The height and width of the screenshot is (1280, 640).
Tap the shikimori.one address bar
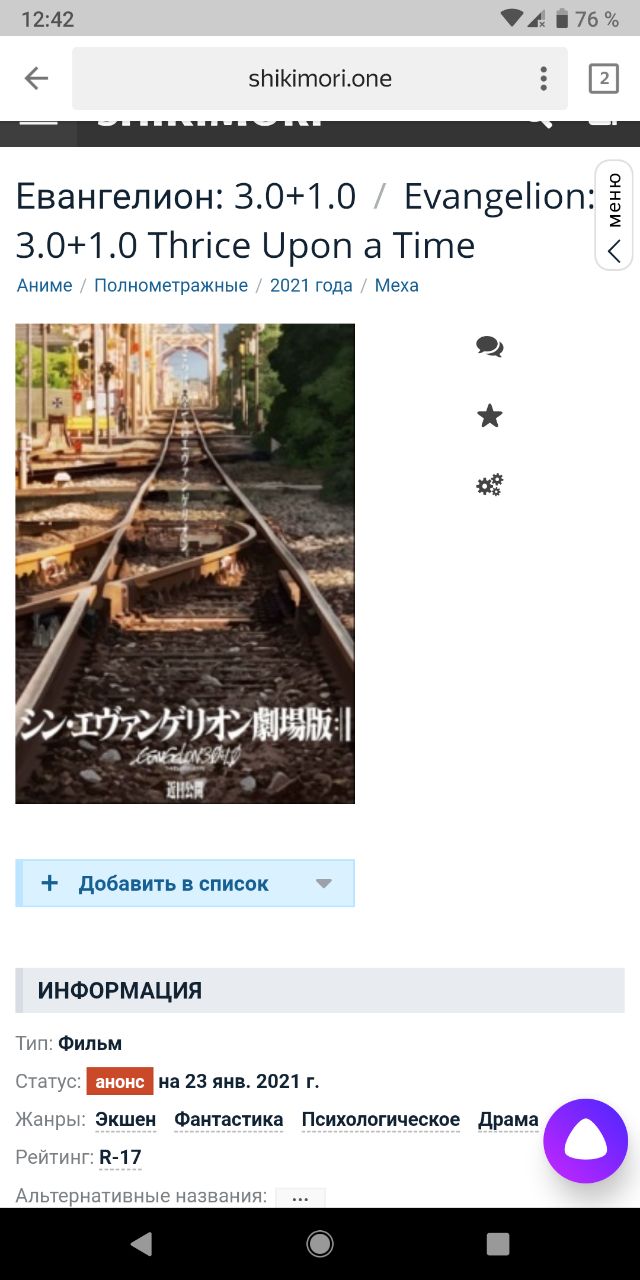(x=320, y=78)
